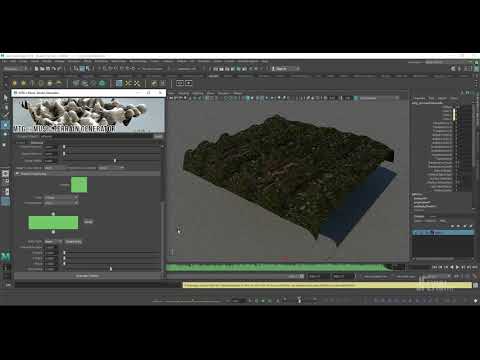Collapse the color section expander in MTG window
The height and width of the screenshot is (360, 480).
click(x=17, y=174)
